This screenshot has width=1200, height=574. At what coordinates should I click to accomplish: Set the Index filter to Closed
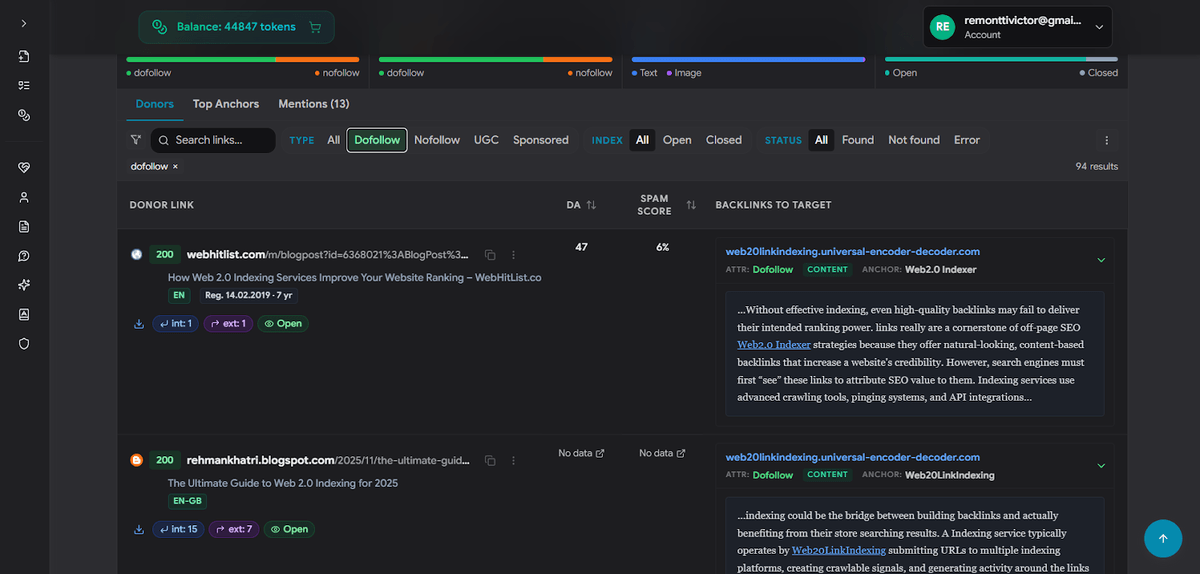(x=723, y=140)
